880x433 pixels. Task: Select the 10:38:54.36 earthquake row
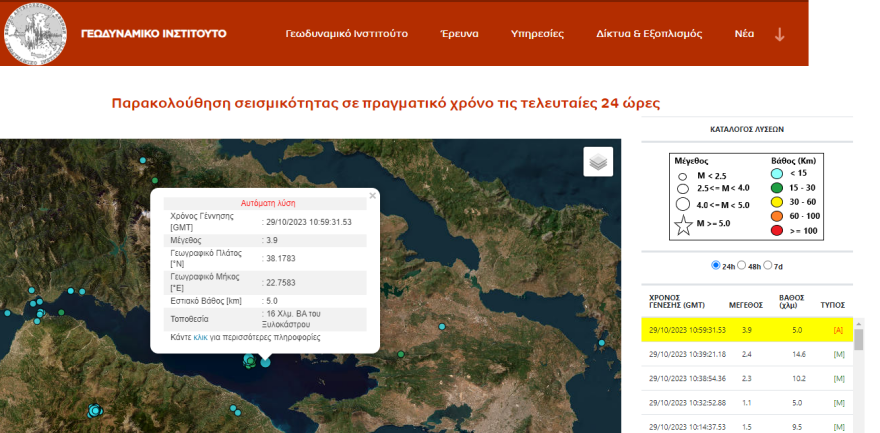tap(747, 379)
